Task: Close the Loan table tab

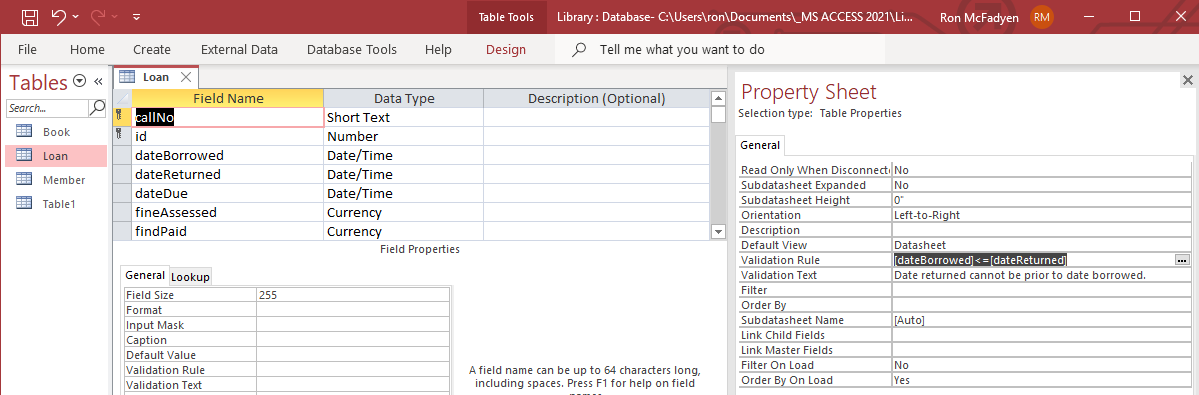Action: click(x=185, y=77)
